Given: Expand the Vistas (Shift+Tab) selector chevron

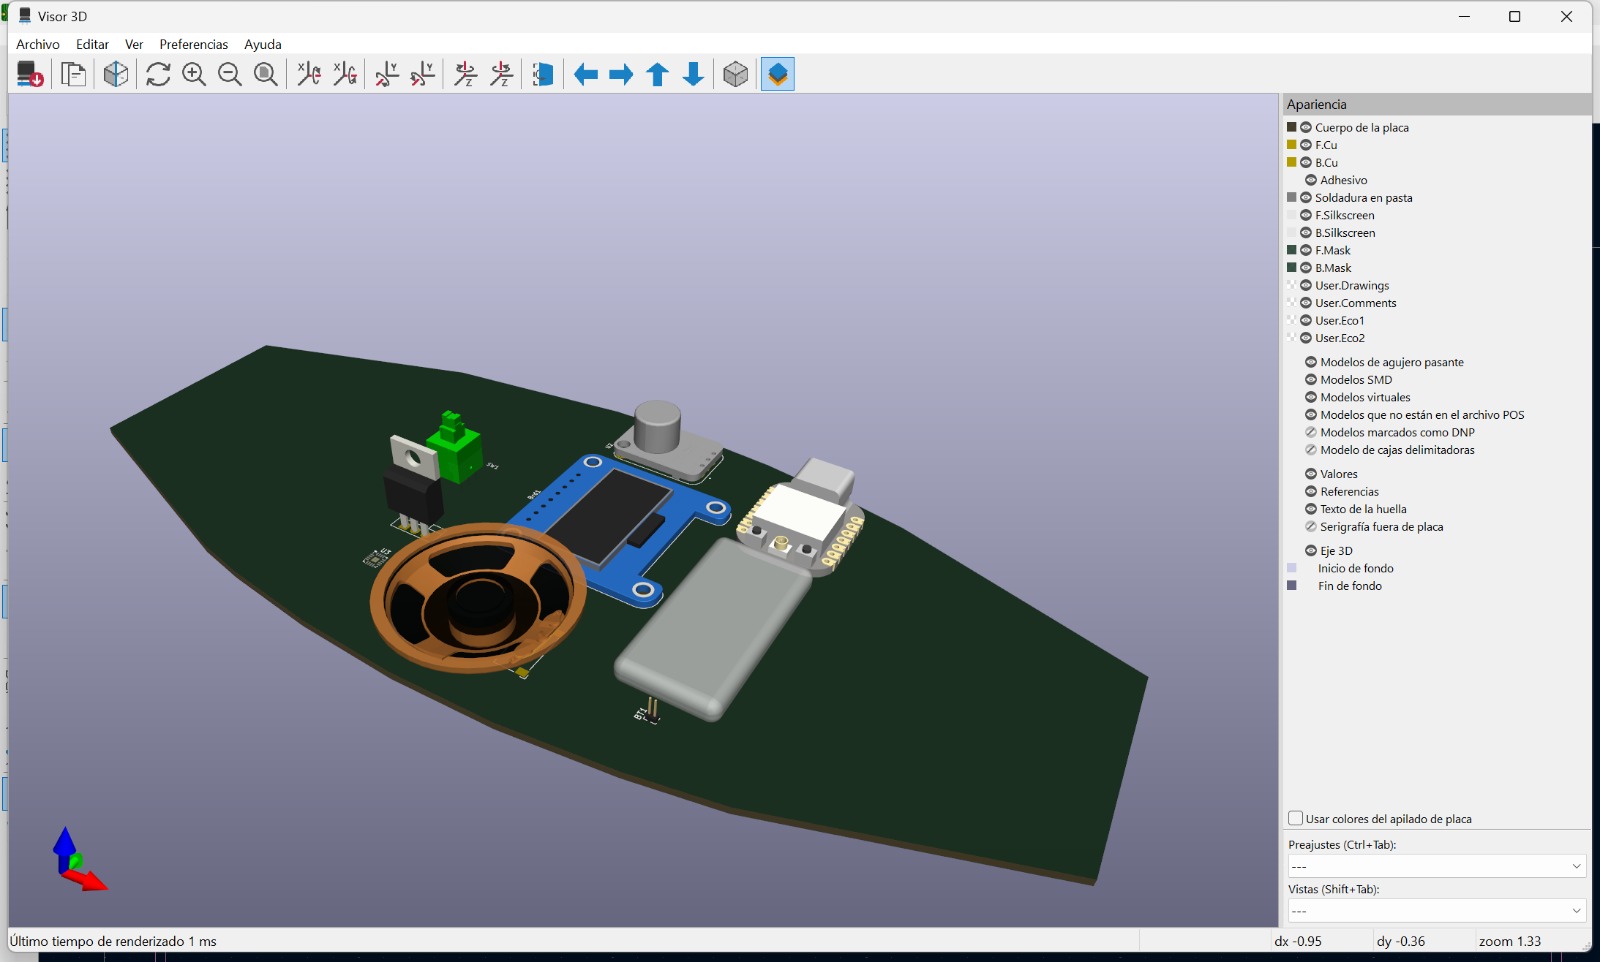Looking at the screenshot, I should [x=1576, y=910].
